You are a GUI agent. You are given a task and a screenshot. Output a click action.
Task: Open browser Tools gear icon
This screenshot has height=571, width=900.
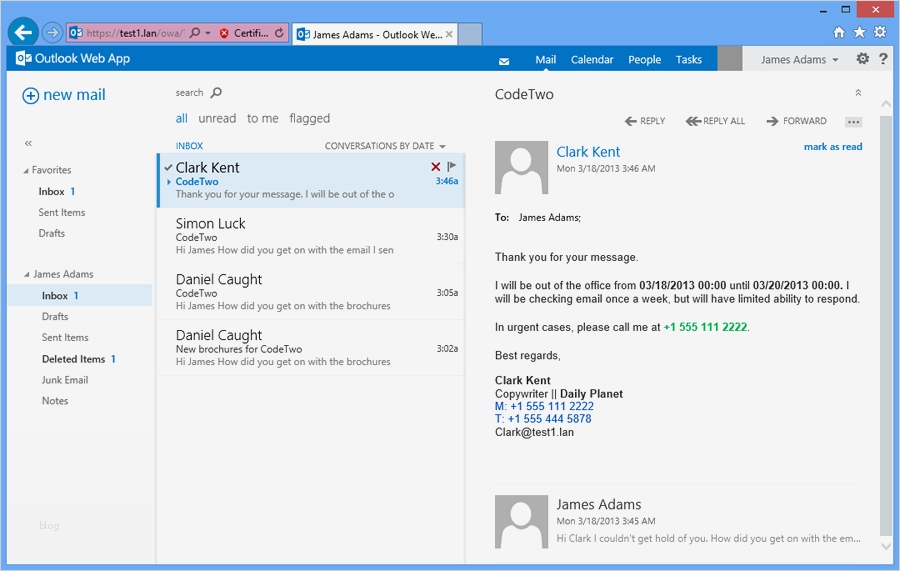coord(880,32)
